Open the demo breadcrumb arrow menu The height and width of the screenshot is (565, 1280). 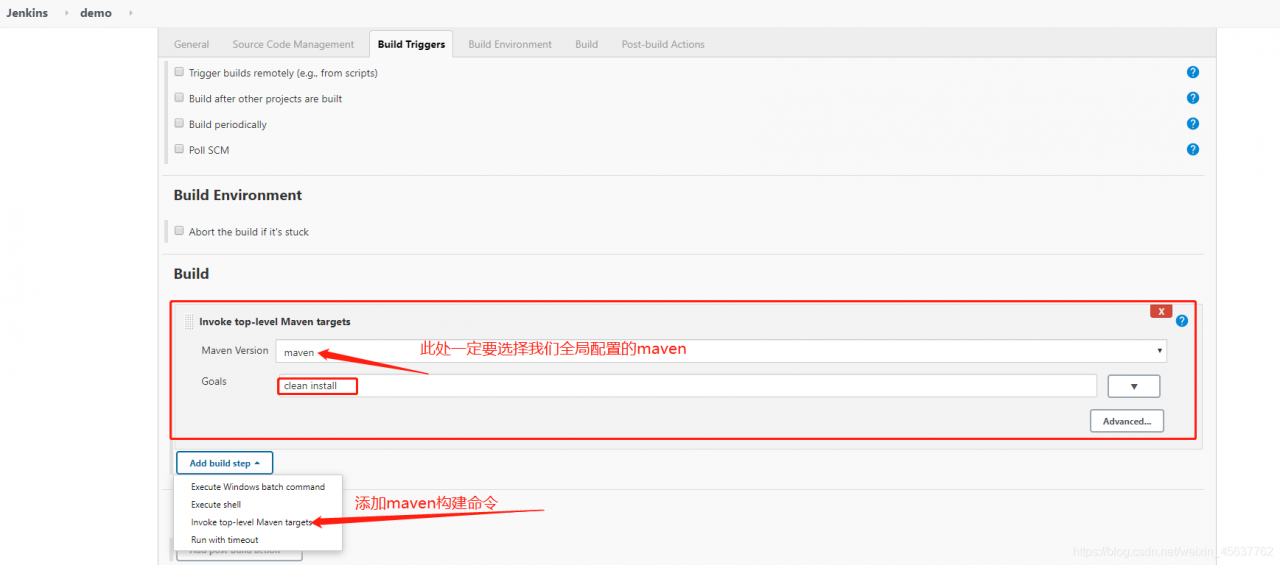click(x=130, y=13)
